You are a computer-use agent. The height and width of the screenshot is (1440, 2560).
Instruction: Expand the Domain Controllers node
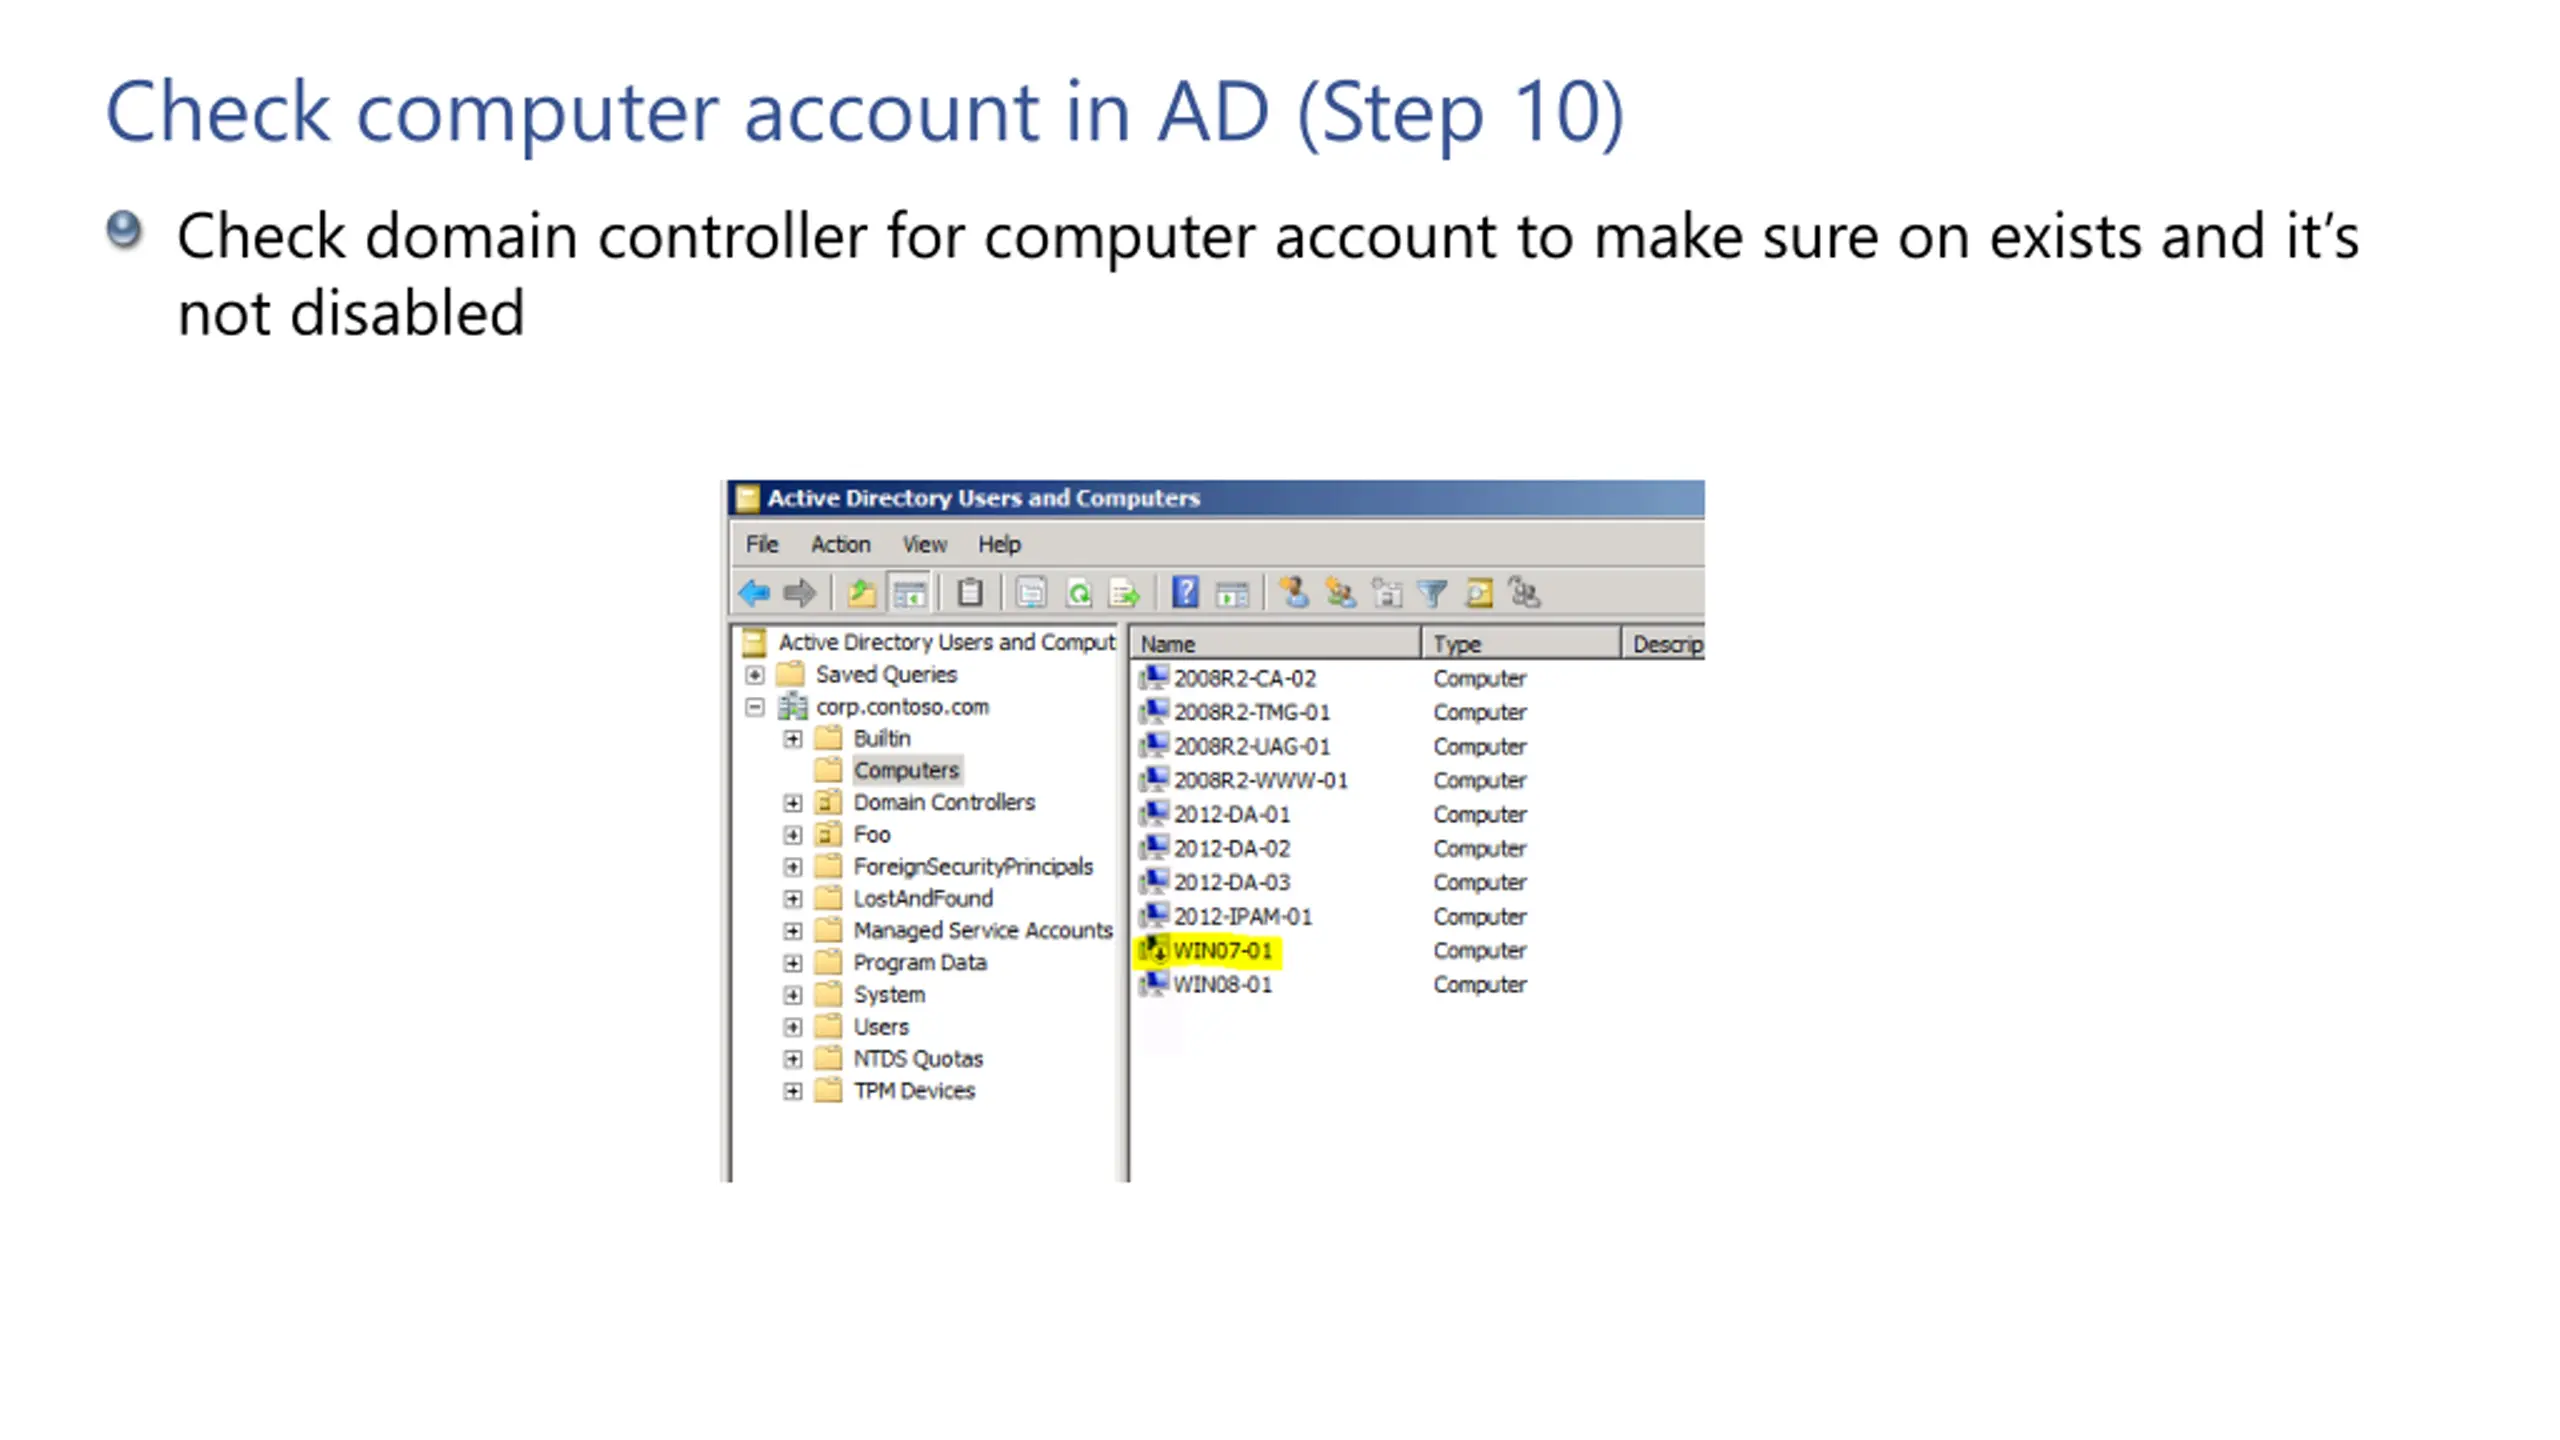(x=793, y=803)
